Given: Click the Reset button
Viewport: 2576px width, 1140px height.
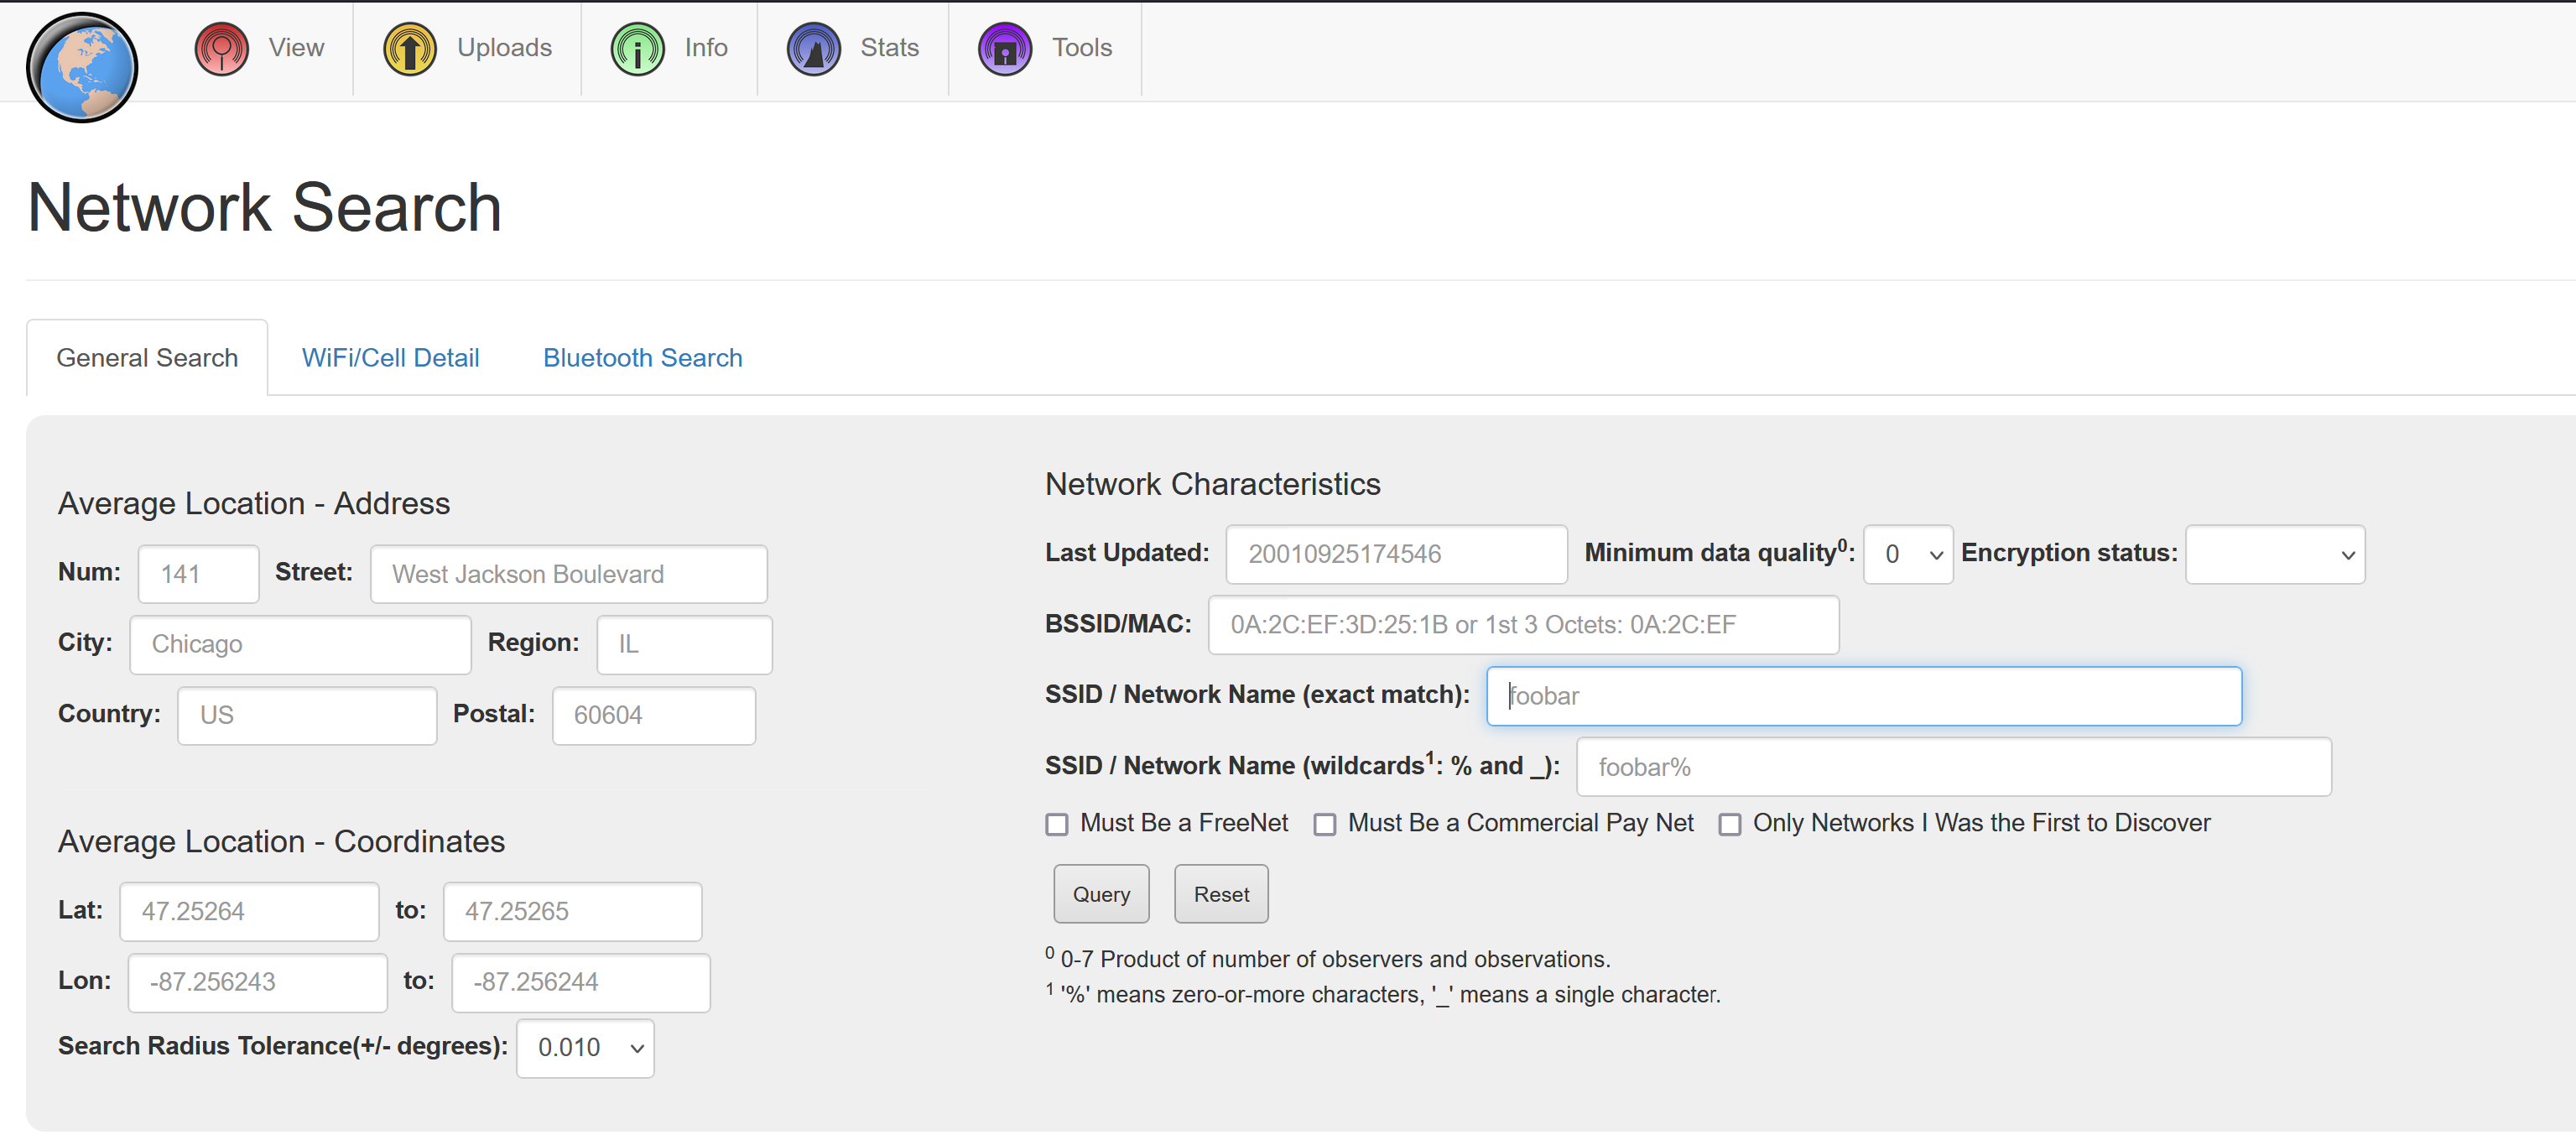Looking at the screenshot, I should [x=1221, y=894].
